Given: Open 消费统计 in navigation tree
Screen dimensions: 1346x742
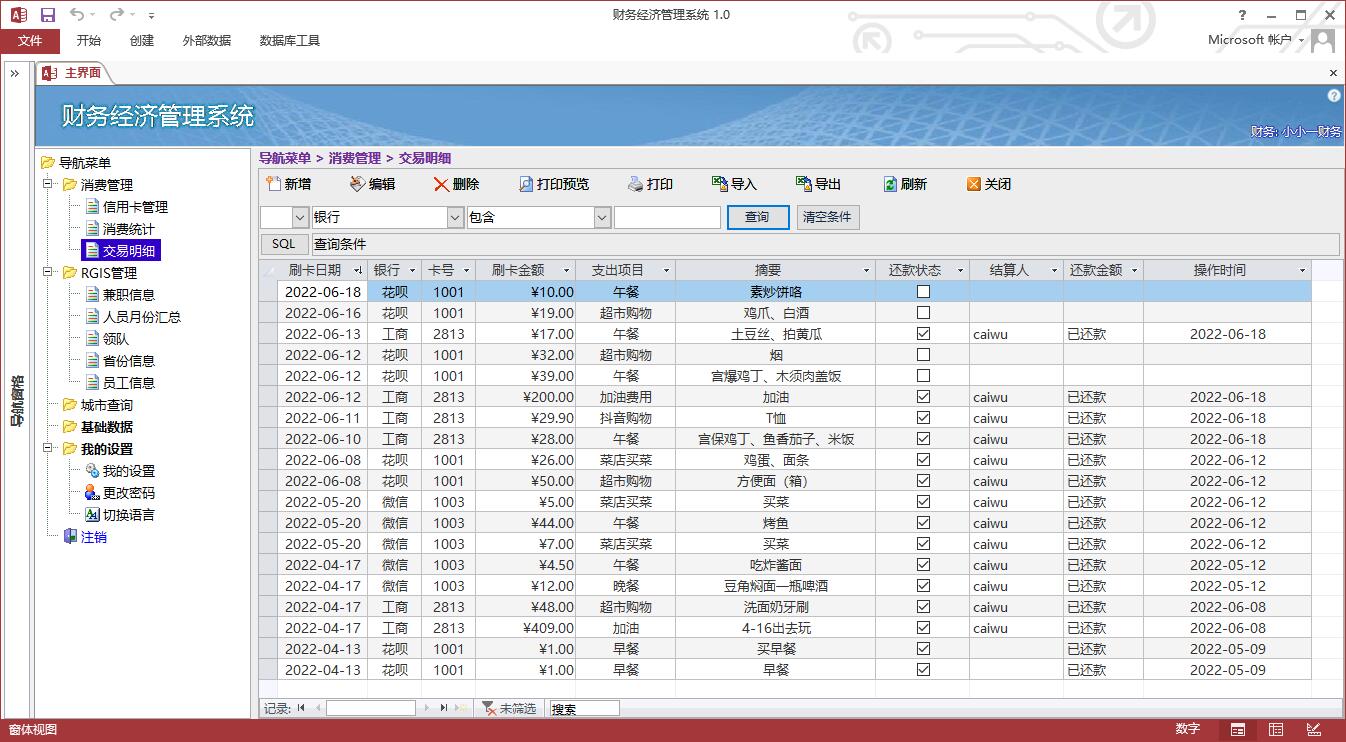Looking at the screenshot, I should pyautogui.click(x=129, y=229).
